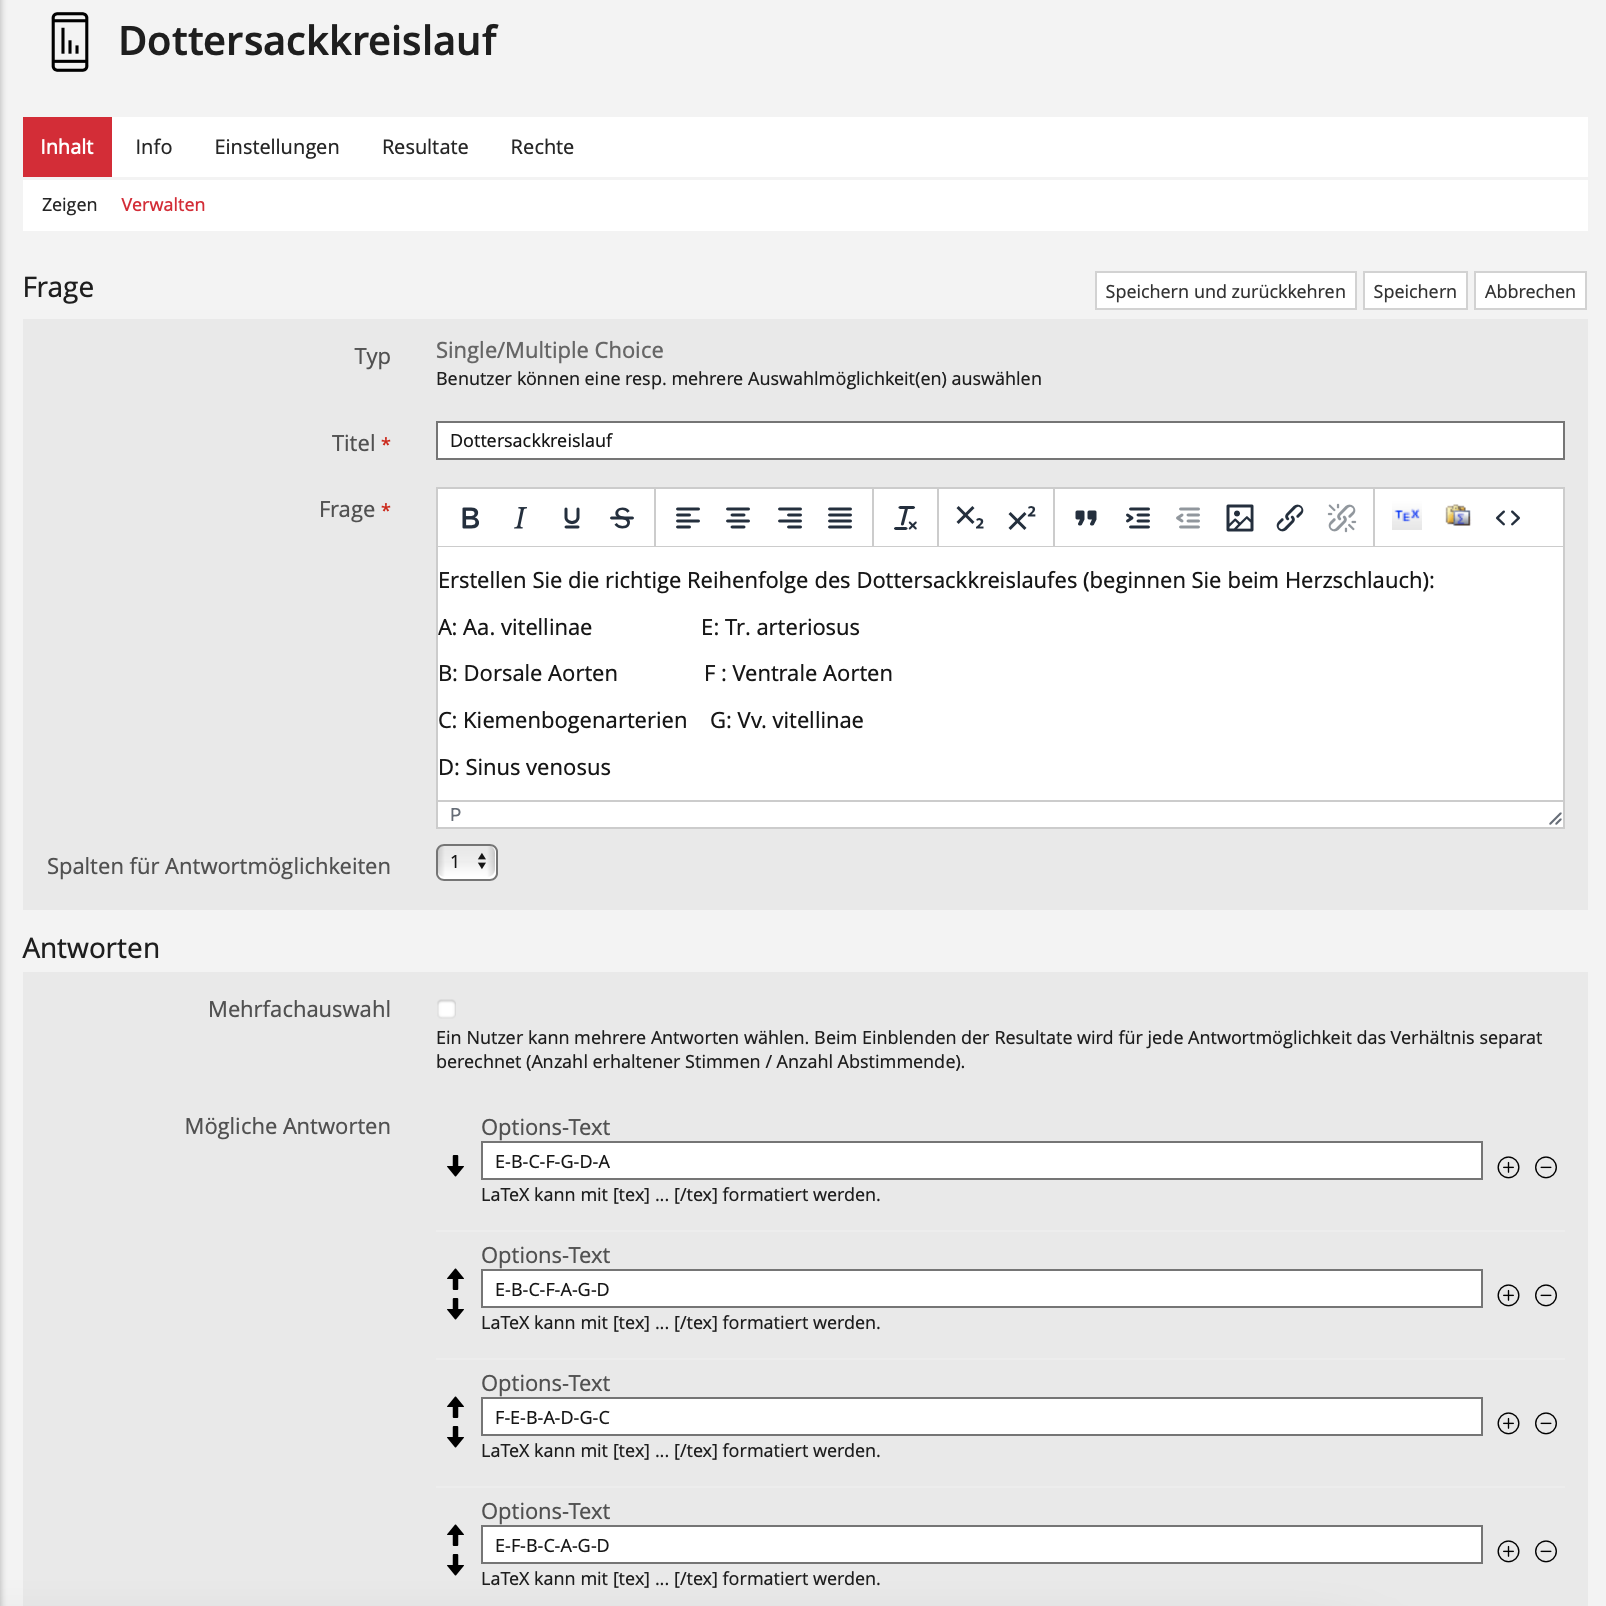This screenshot has width=1606, height=1606.
Task: Add an option after E-B-C-F-A-G-D
Action: [1508, 1296]
